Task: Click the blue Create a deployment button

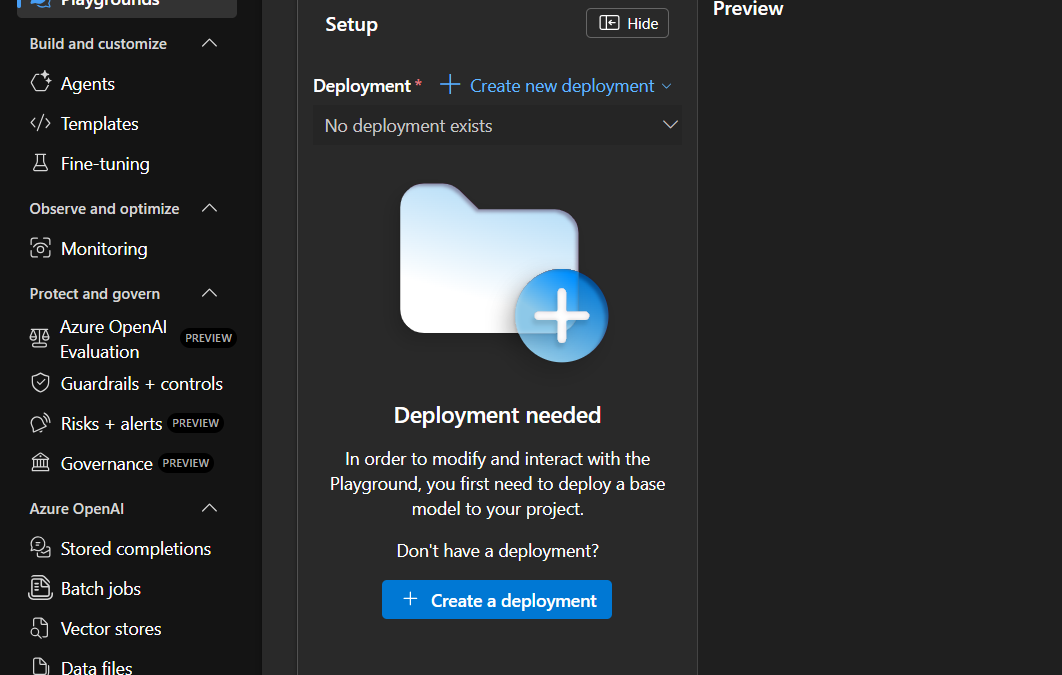Action: click(496, 599)
